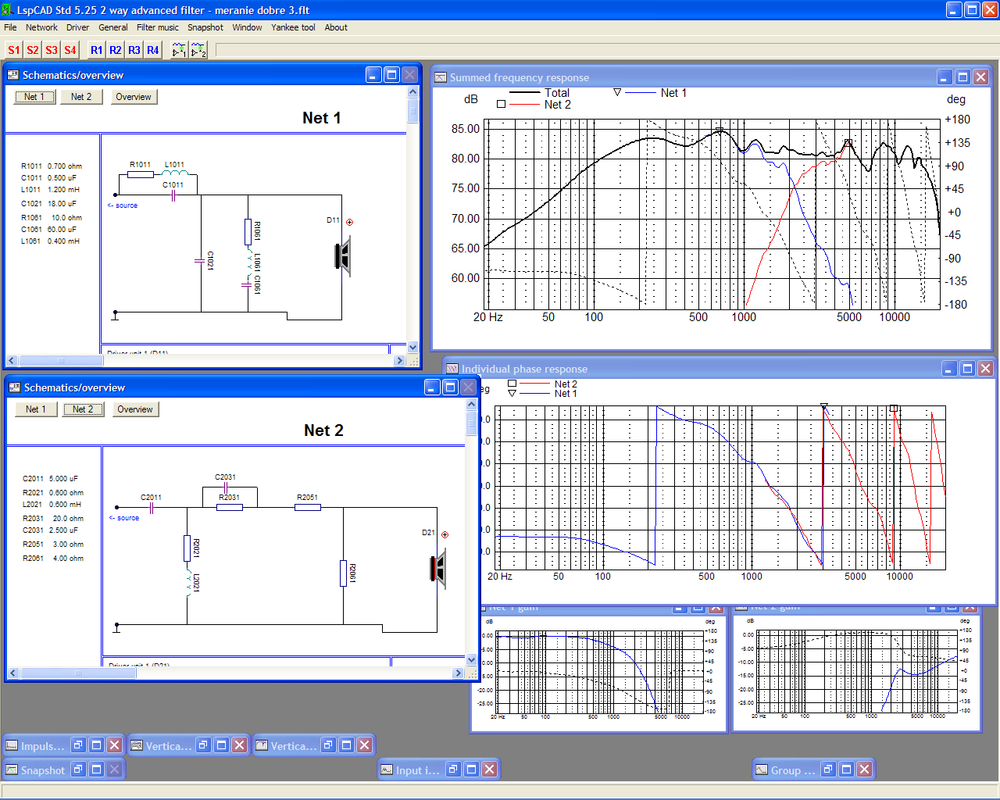Click Overview in the window showing Net 2

click(135, 410)
